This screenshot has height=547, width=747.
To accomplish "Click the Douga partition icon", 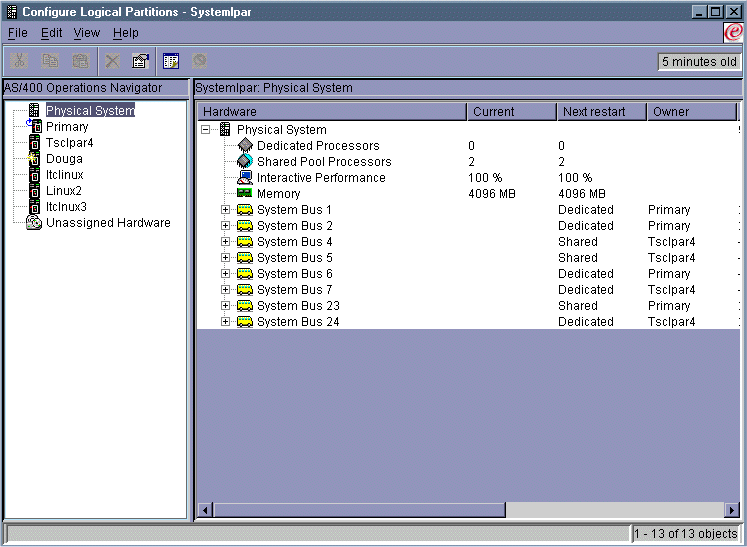I will point(34,159).
